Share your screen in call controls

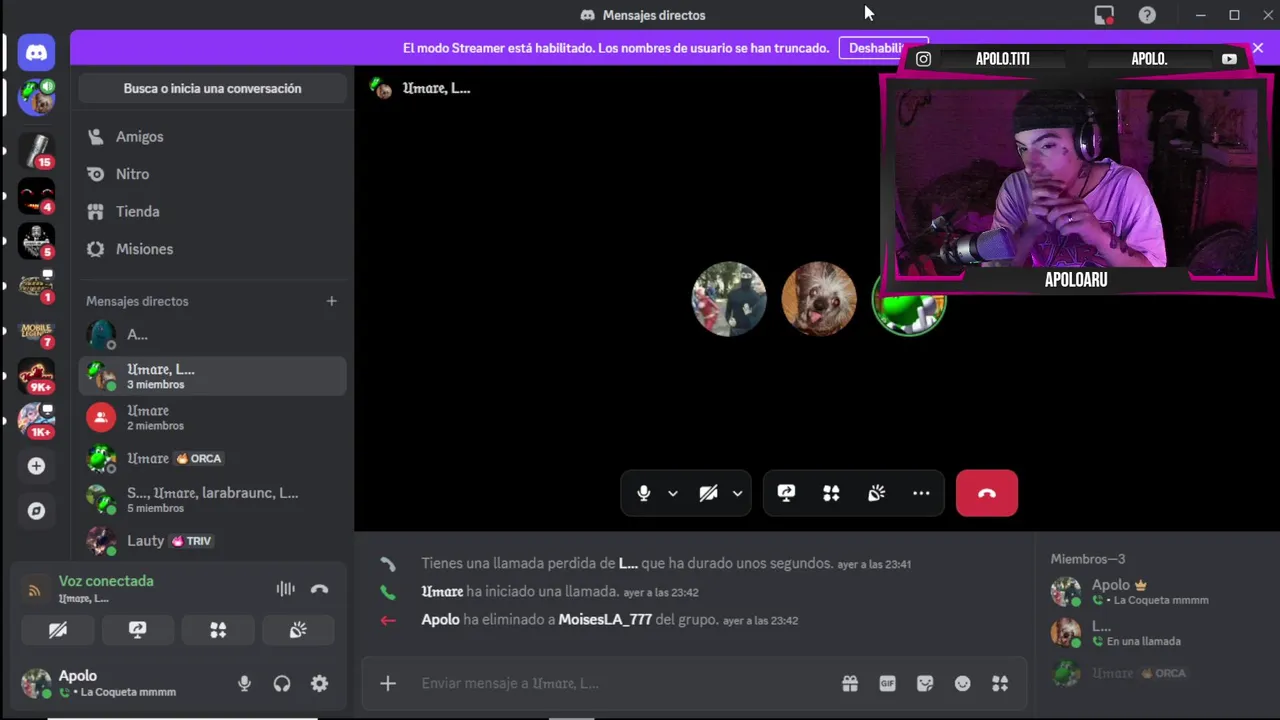[x=786, y=493]
